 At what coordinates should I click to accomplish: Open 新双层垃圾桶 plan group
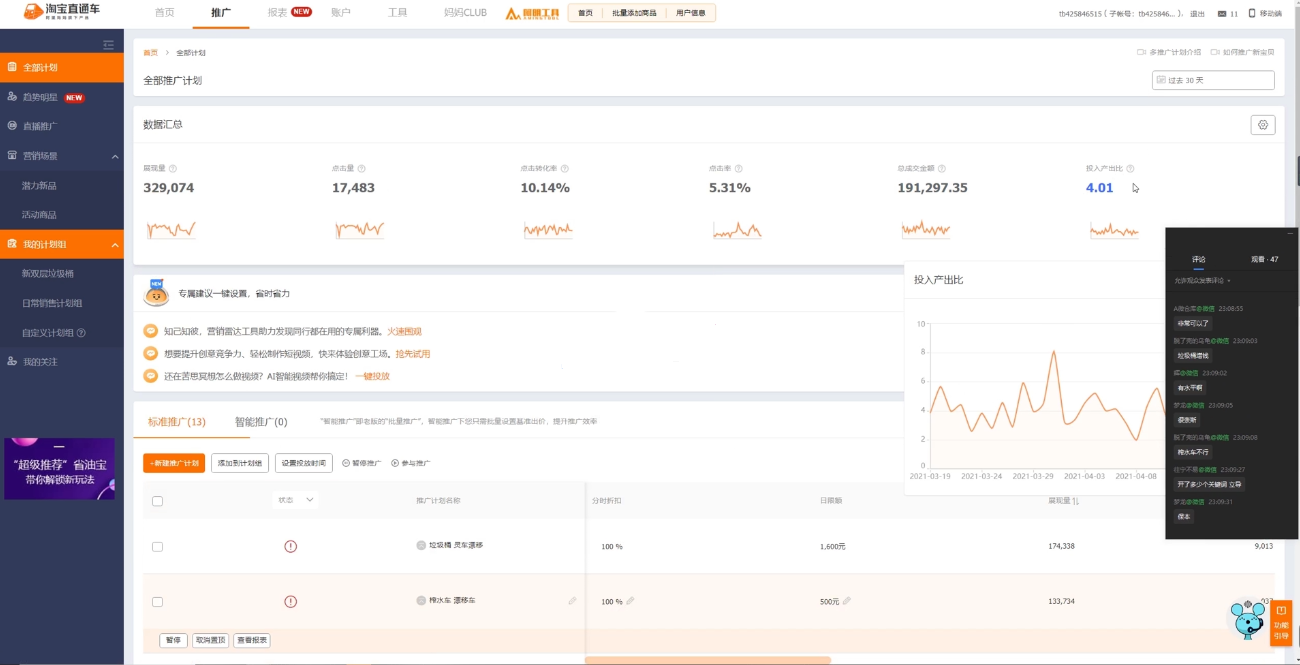tap(47, 273)
